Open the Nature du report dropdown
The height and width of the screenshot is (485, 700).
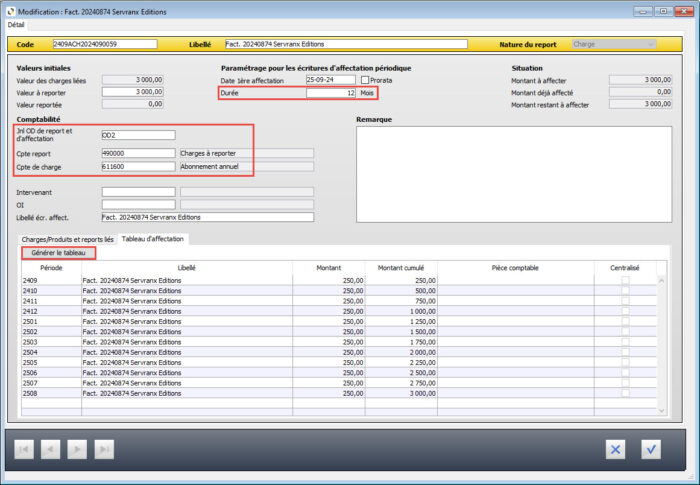pyautogui.click(x=613, y=44)
